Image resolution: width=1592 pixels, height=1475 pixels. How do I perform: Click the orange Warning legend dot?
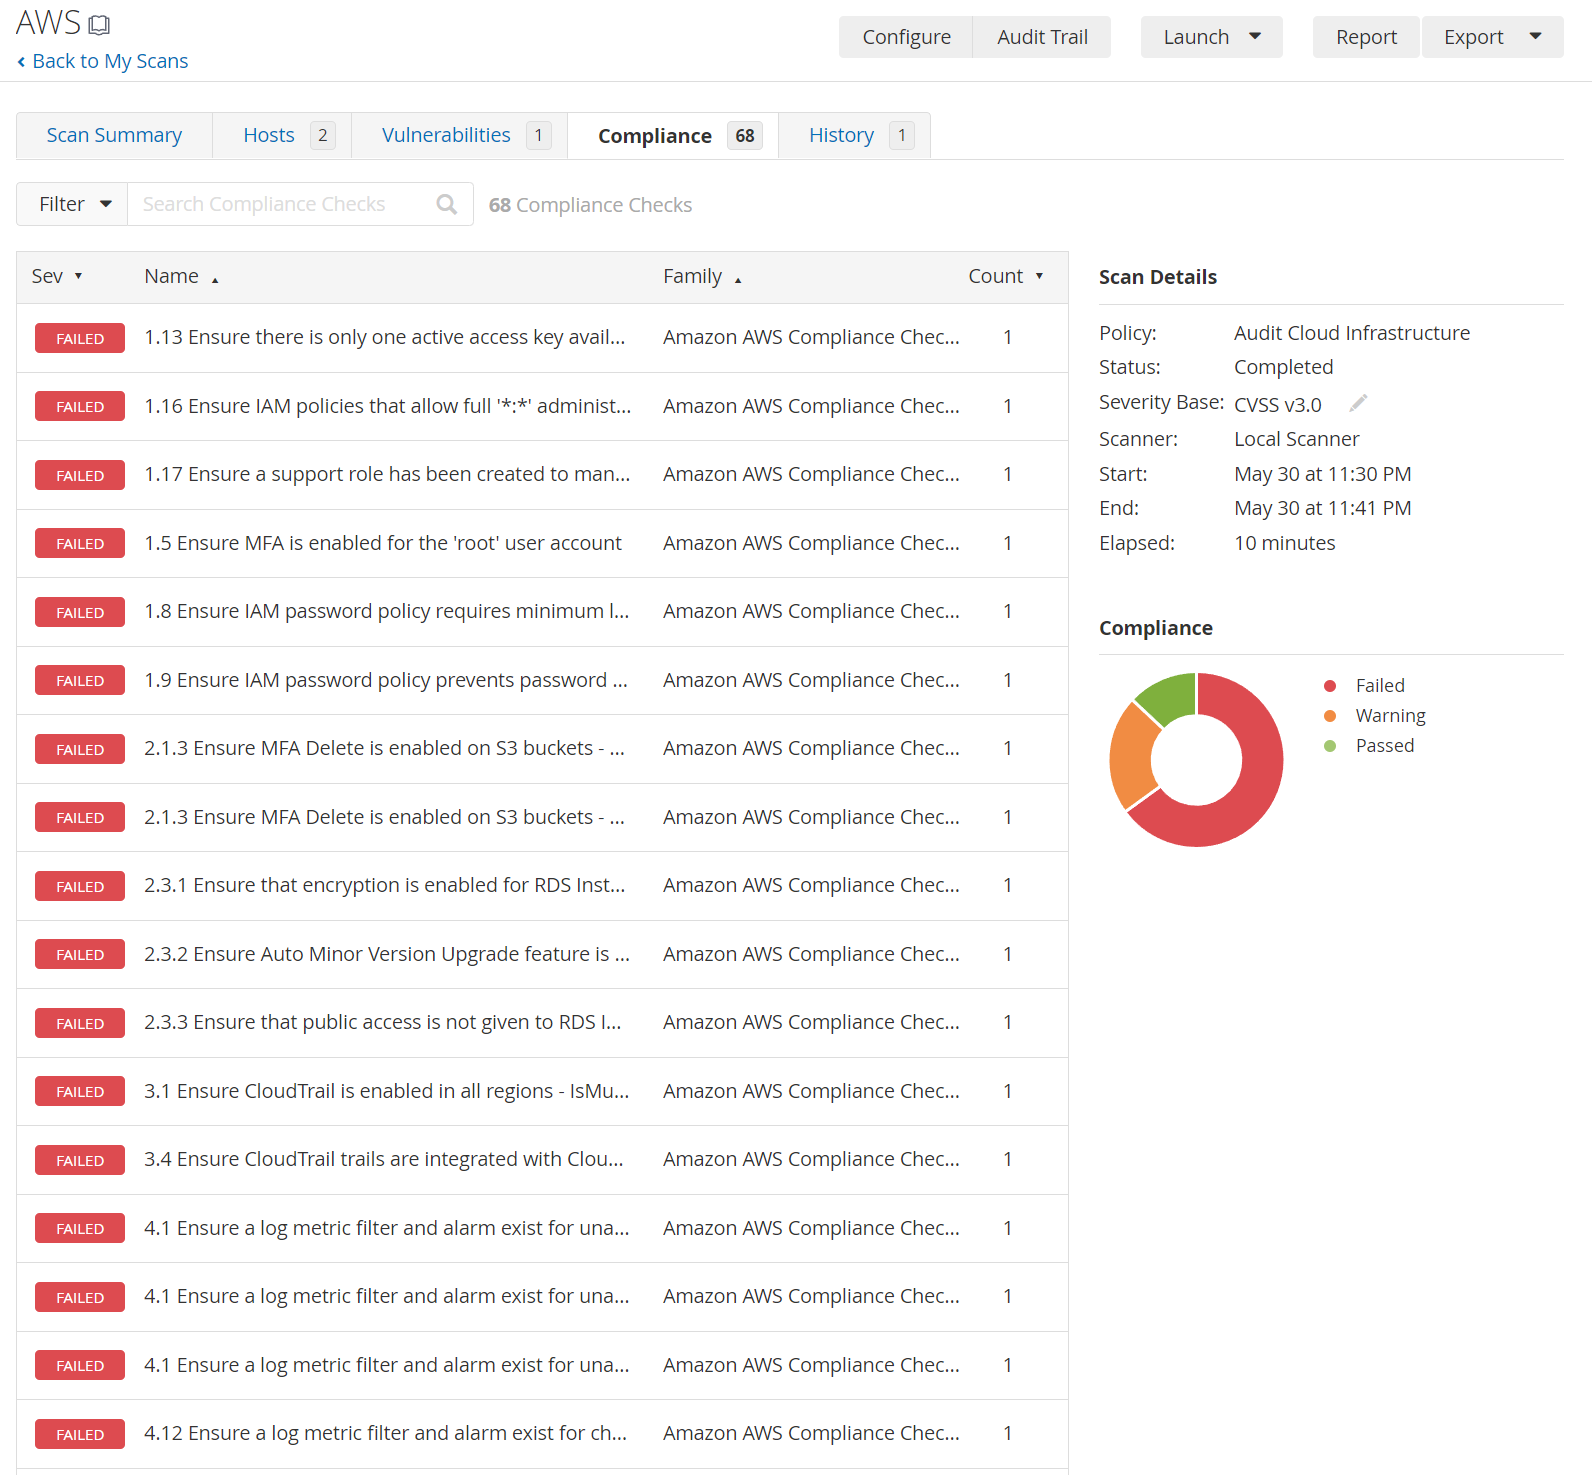pos(1330,715)
